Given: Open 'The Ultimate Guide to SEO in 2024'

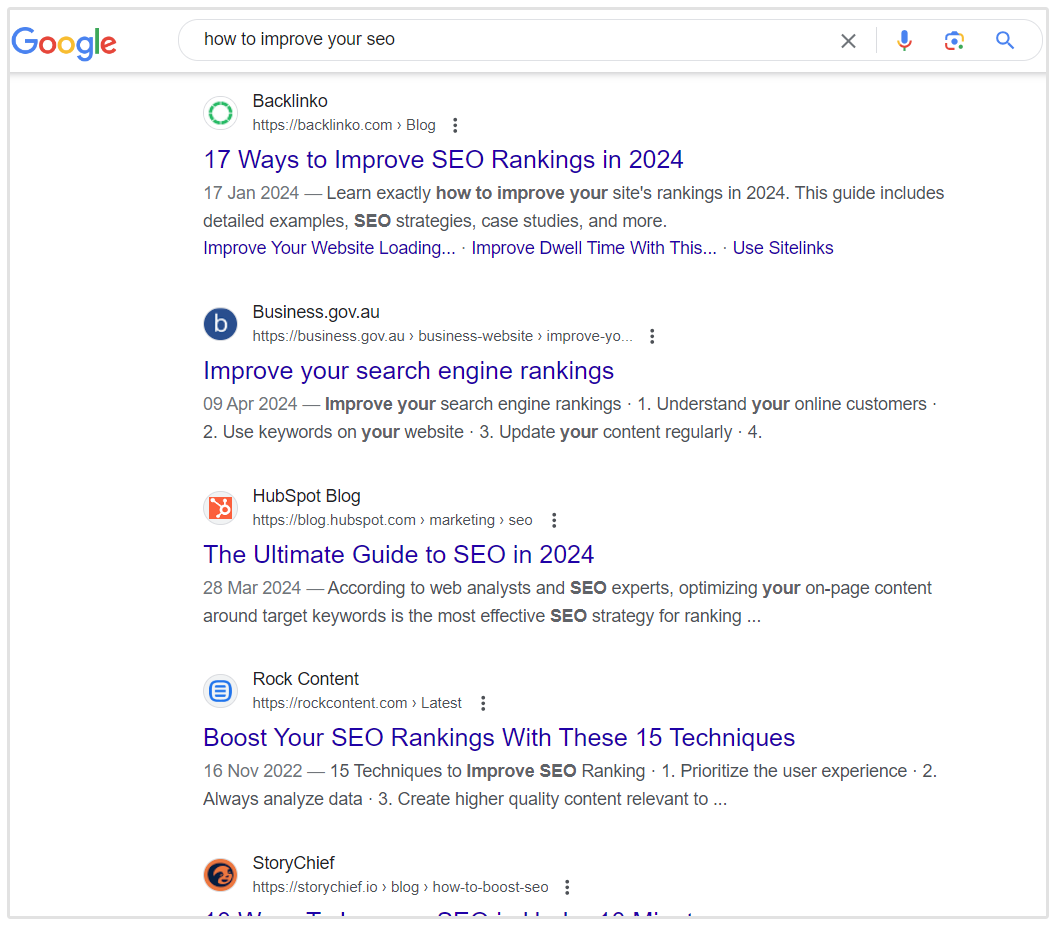Looking at the screenshot, I should 398,555.
